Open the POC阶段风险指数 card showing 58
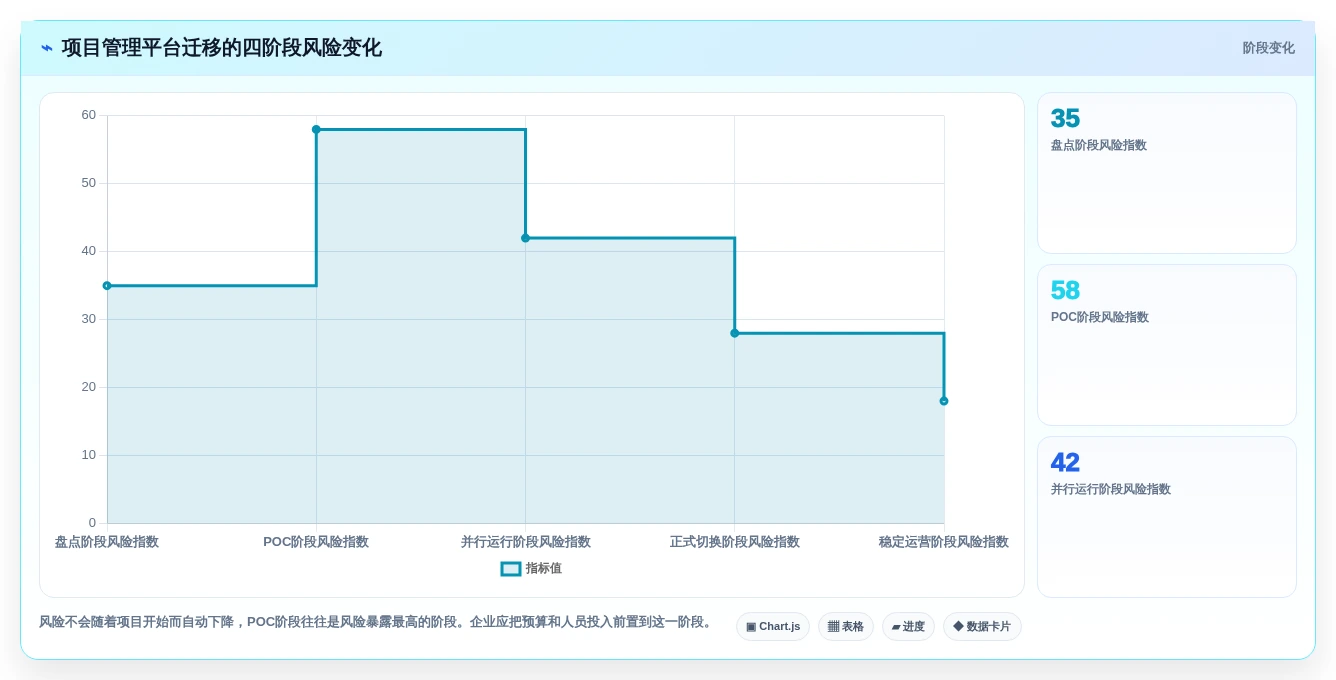Screen dimensions: 1336x680 coord(1167,345)
